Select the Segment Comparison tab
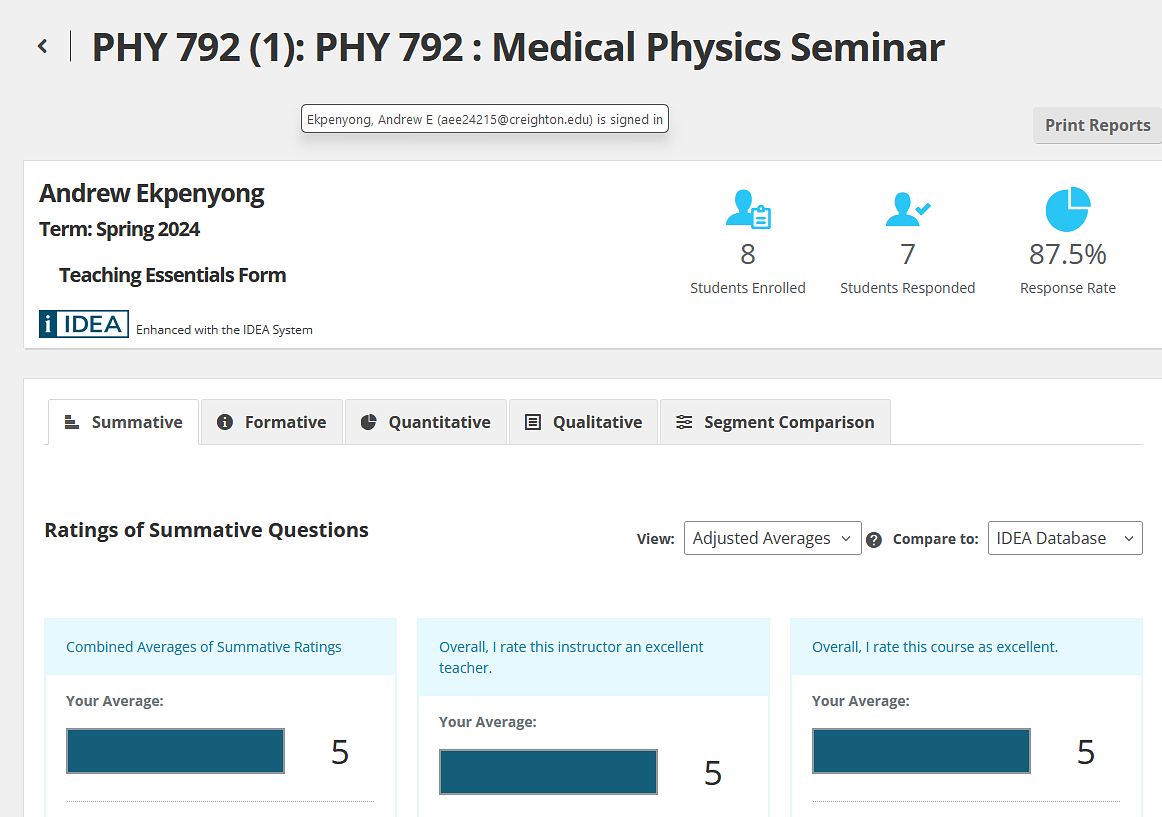 (775, 422)
